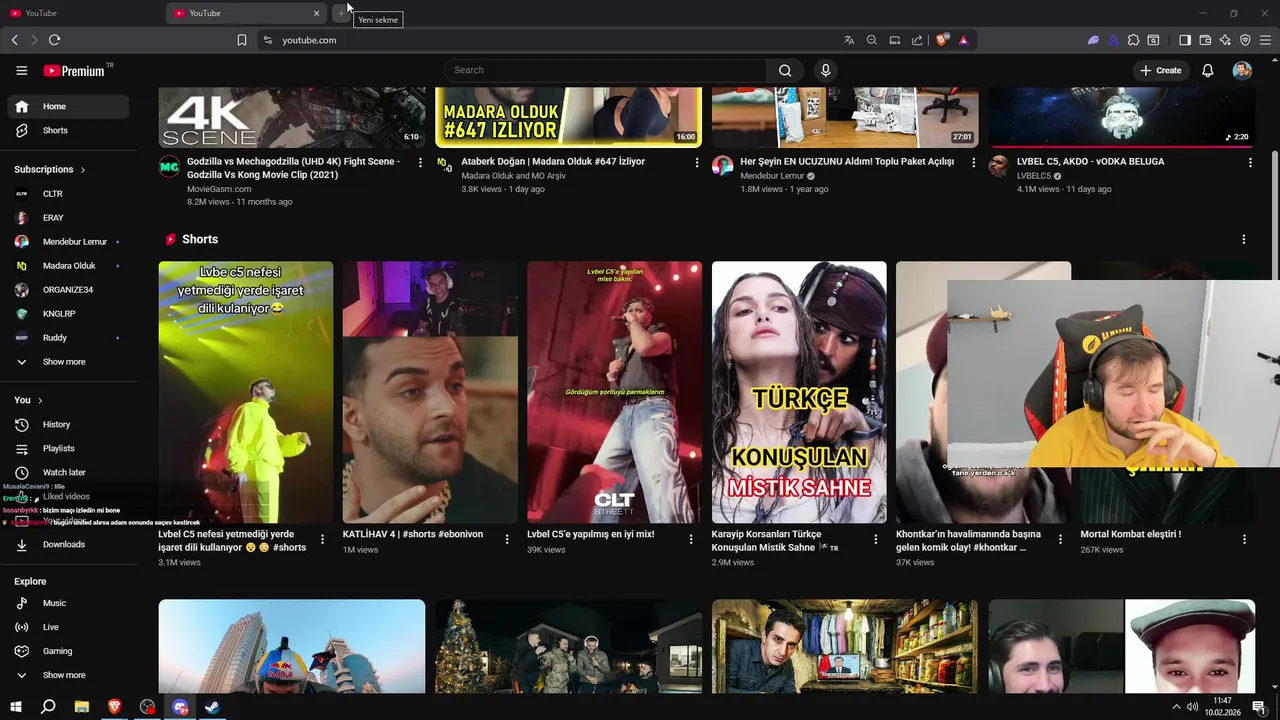Open Watch later list
1280x720 pixels.
[x=68, y=472]
